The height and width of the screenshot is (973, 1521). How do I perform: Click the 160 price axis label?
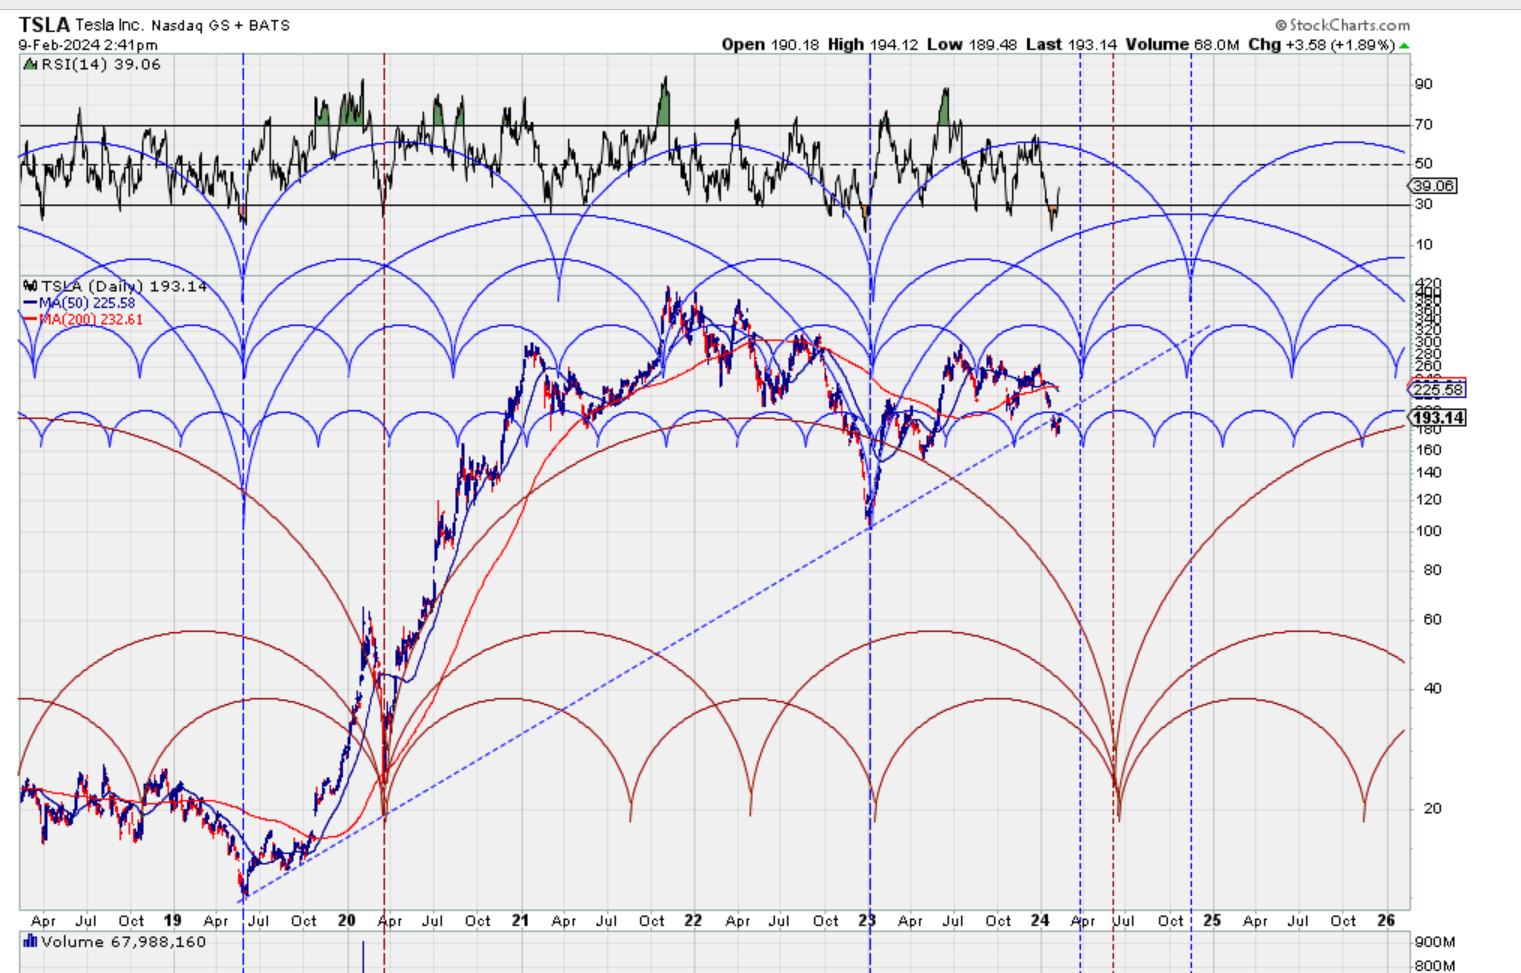[x=1428, y=450]
